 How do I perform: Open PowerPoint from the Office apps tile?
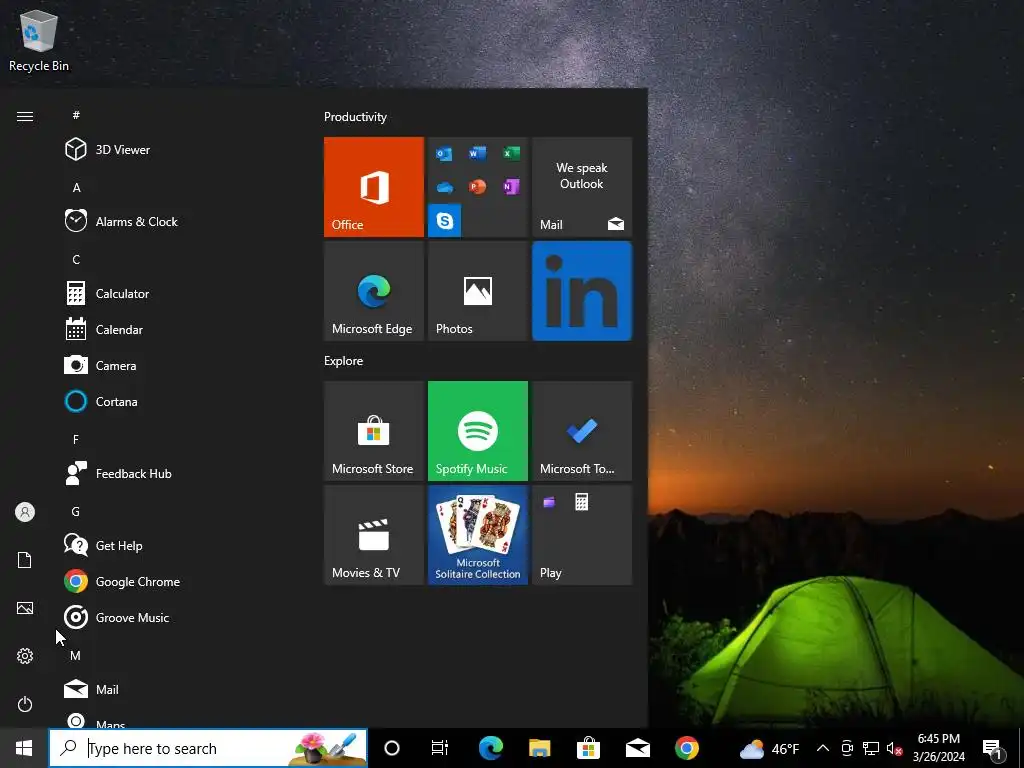477,187
